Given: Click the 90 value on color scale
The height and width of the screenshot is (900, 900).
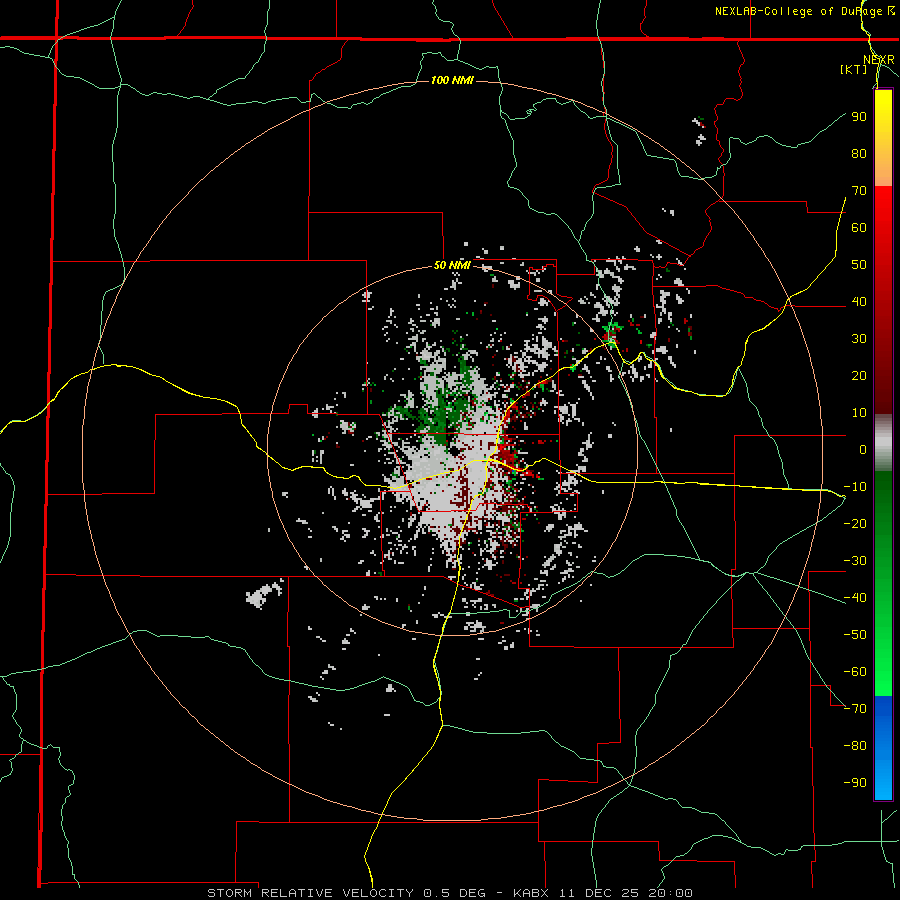Looking at the screenshot, I should tap(859, 117).
